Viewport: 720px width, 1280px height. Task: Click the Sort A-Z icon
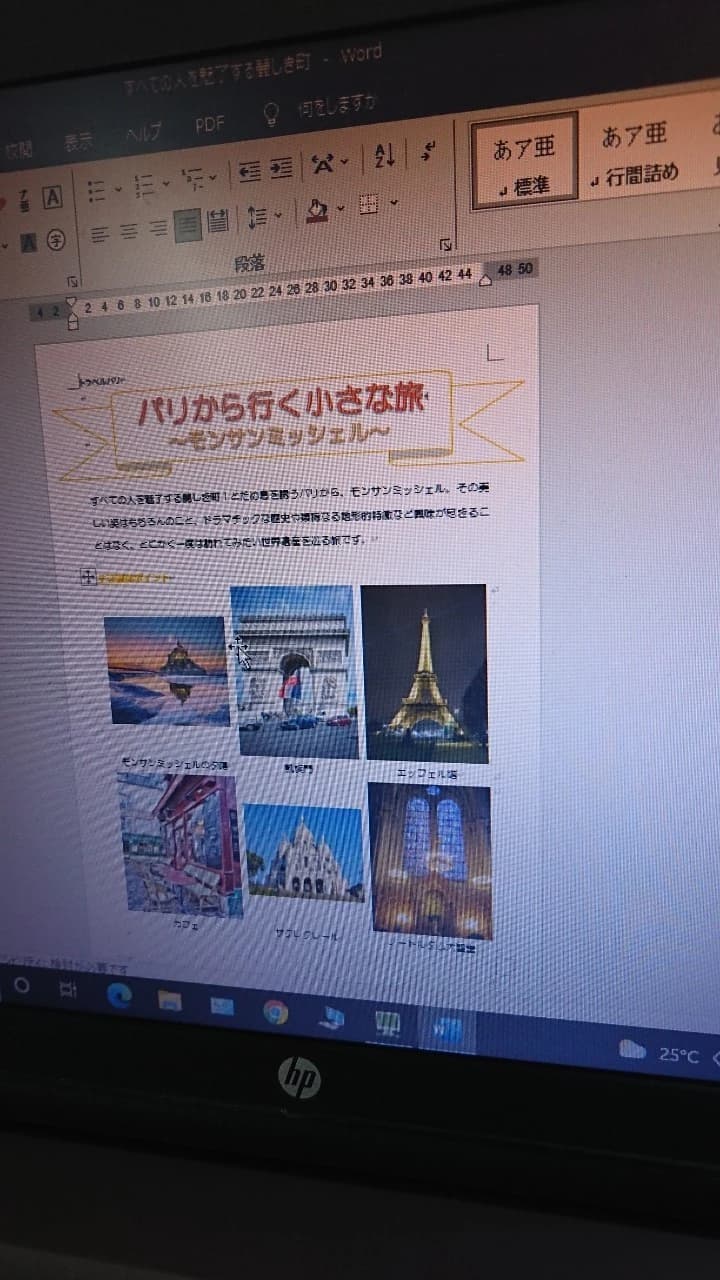pos(385,157)
